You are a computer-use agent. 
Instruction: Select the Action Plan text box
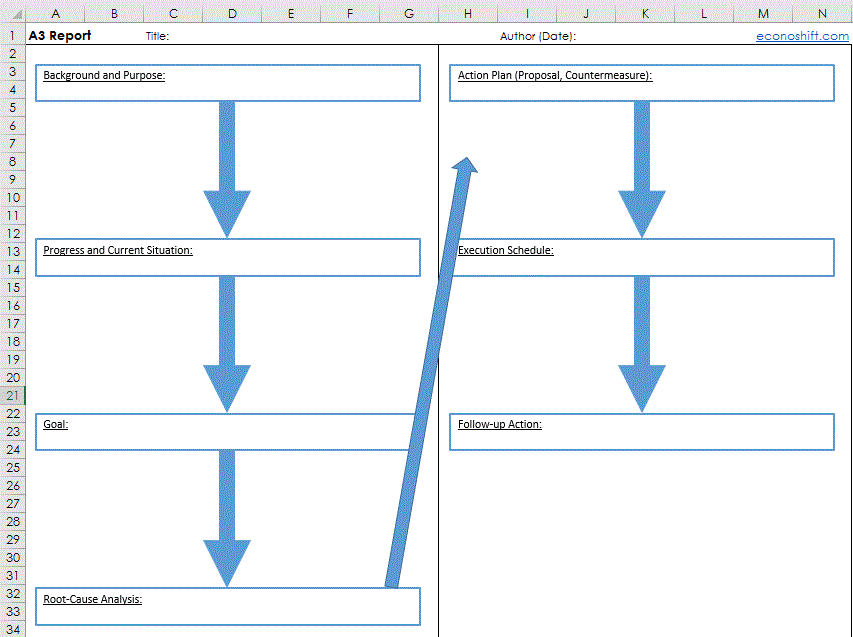pyautogui.click(x=642, y=83)
